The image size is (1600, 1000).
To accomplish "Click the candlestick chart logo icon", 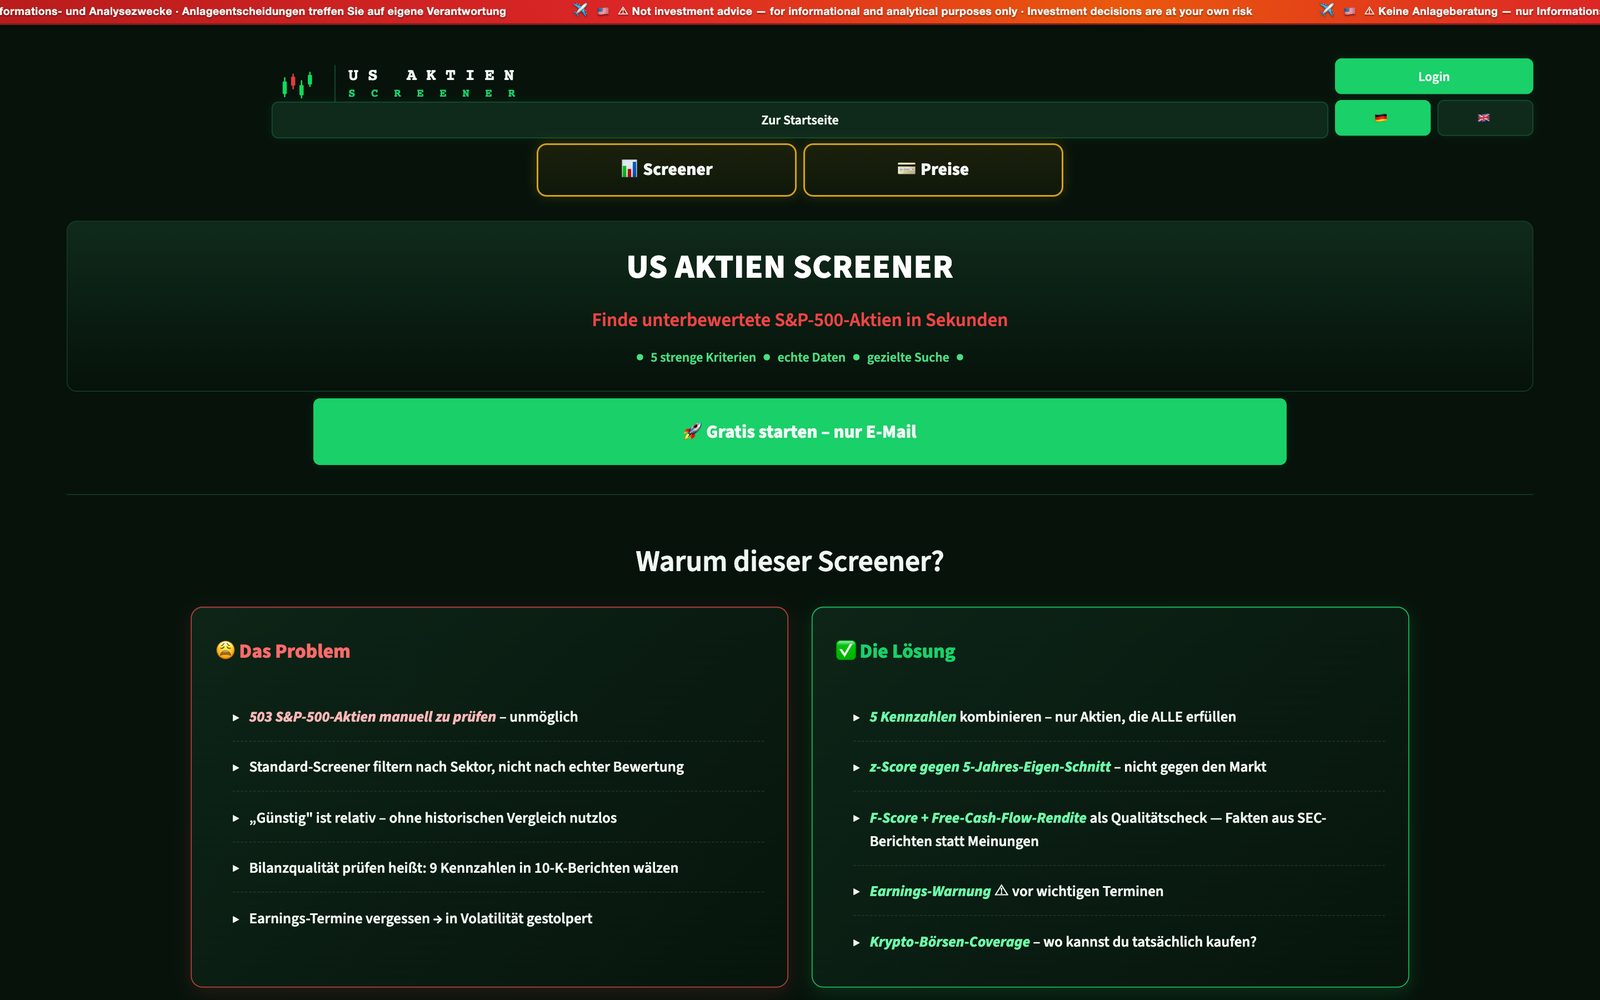I will tap(297, 84).
